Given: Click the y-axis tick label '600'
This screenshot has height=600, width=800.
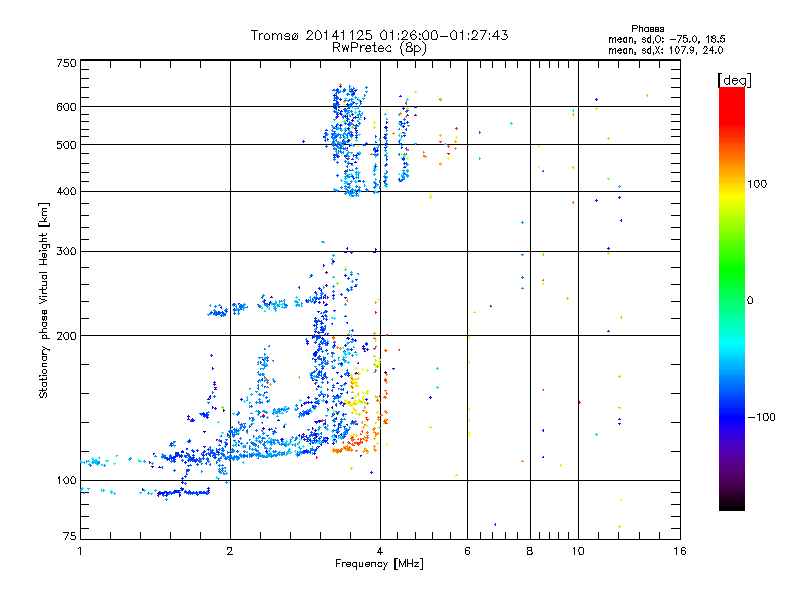Looking at the screenshot, I should tap(66, 107).
